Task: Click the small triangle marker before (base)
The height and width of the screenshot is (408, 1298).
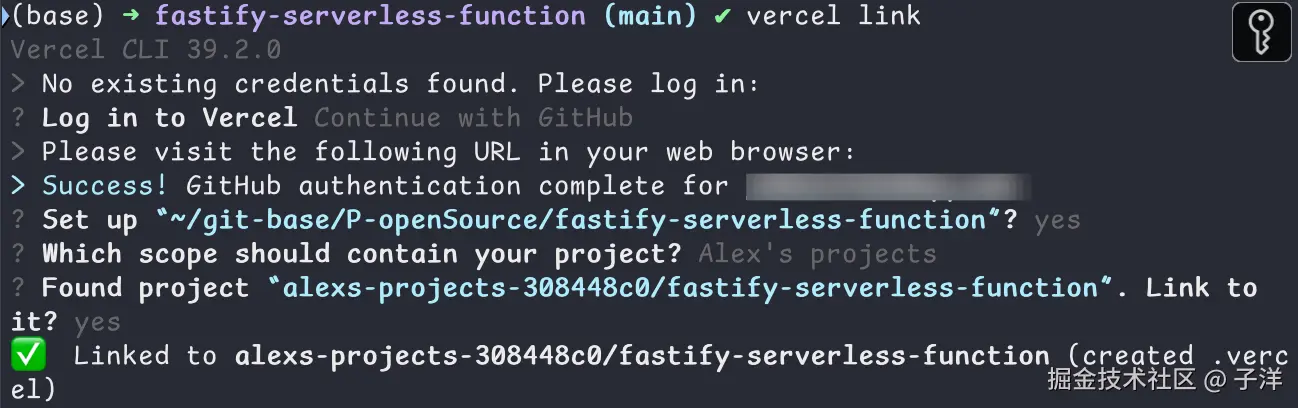Action: 5,16
